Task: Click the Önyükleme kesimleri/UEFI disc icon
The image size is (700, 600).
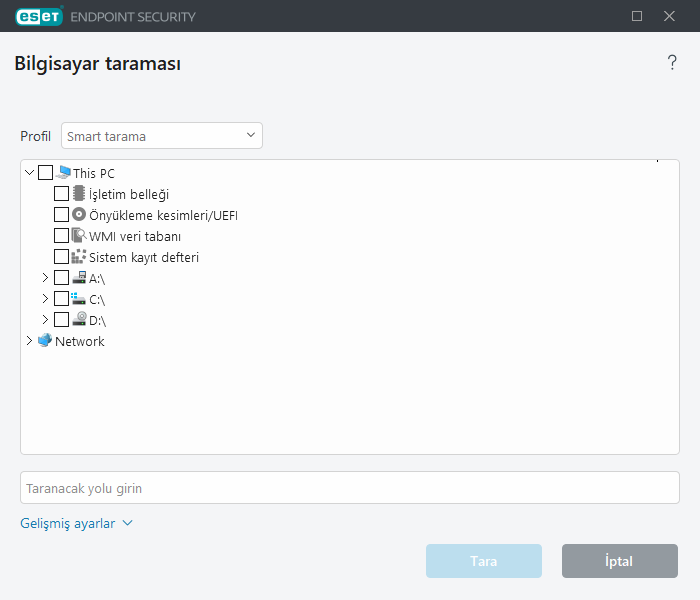Action: coord(79,215)
